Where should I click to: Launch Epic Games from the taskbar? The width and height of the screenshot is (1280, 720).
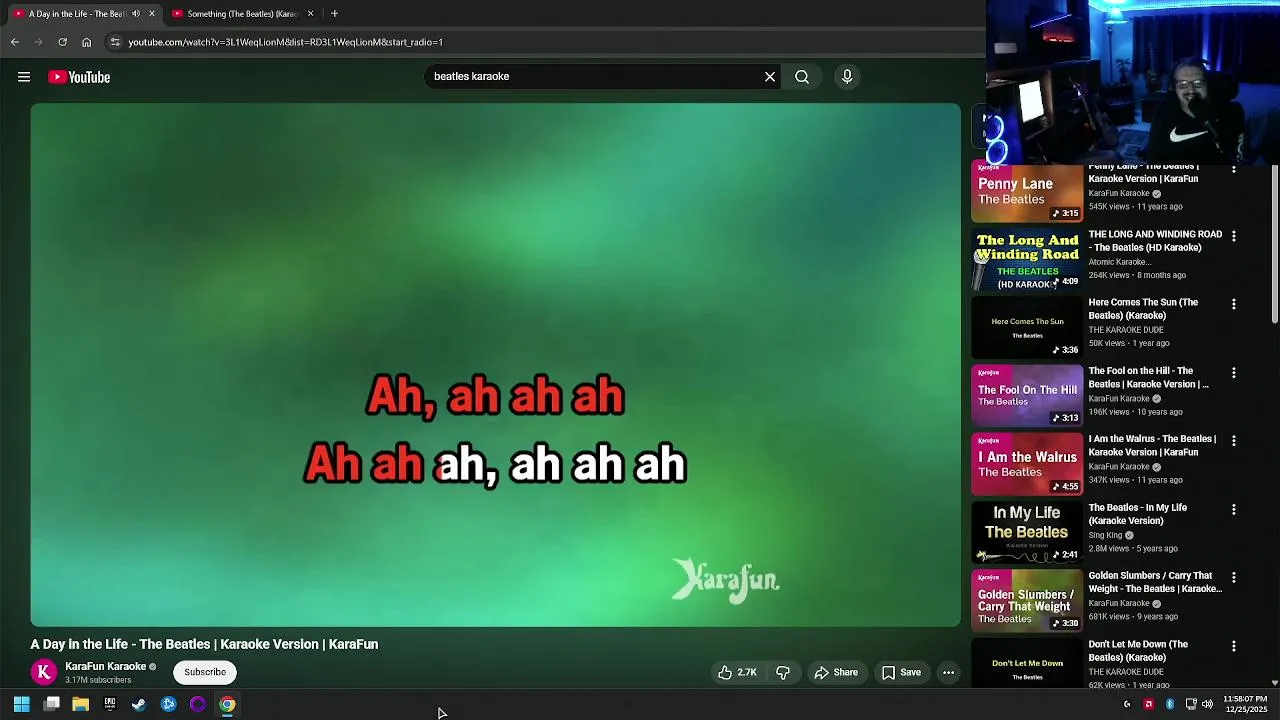point(110,704)
